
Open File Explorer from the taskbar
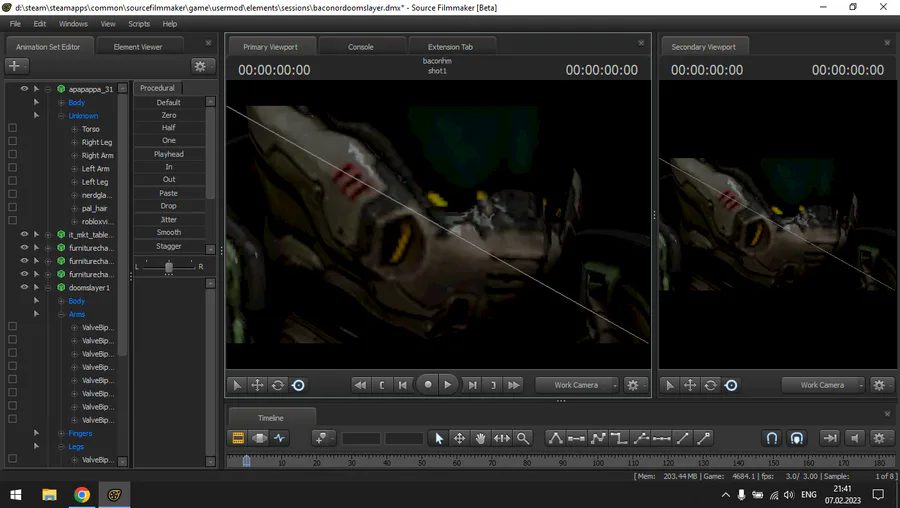point(49,495)
